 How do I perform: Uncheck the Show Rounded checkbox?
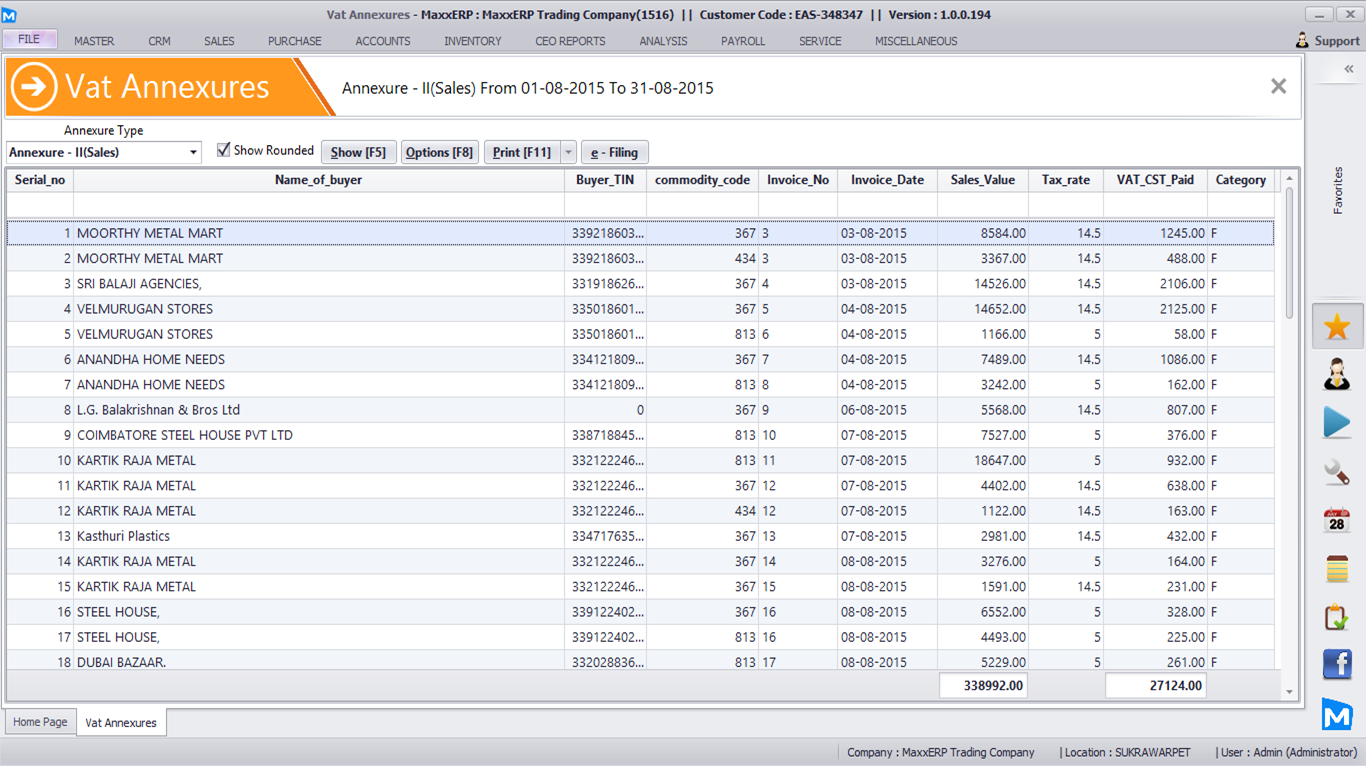point(224,150)
